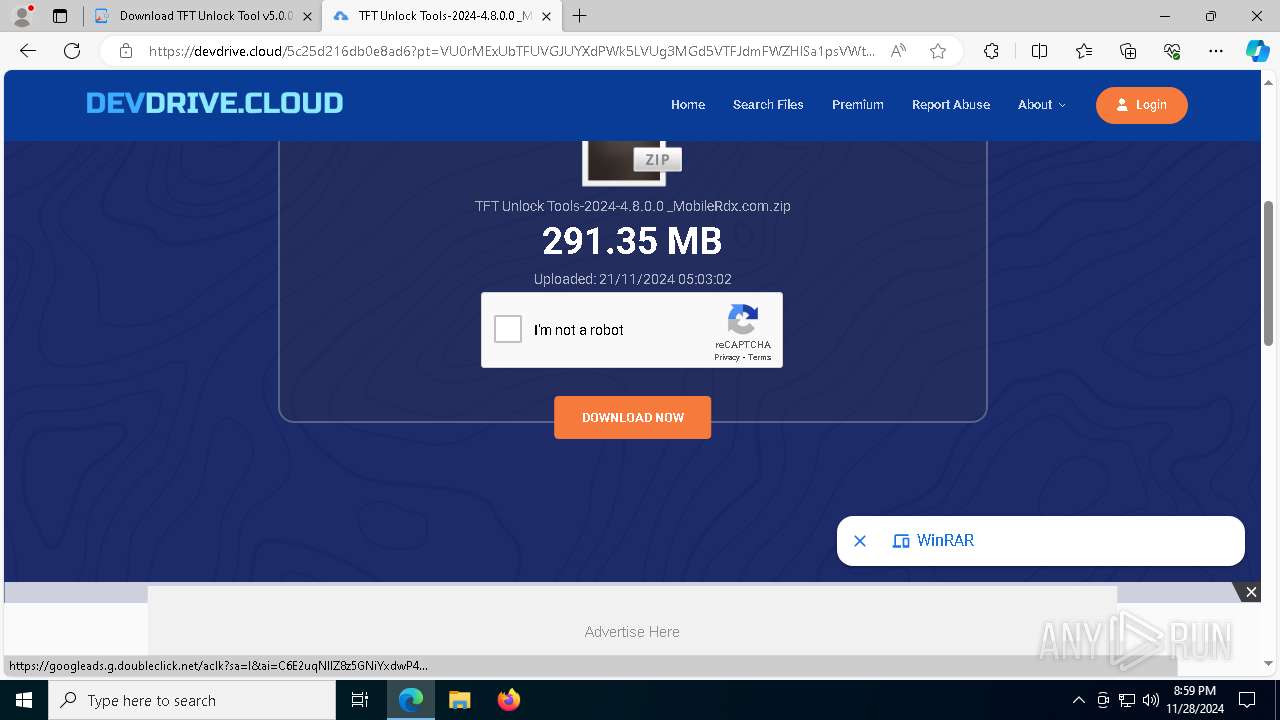Show hidden system tray icons

(x=1078, y=700)
